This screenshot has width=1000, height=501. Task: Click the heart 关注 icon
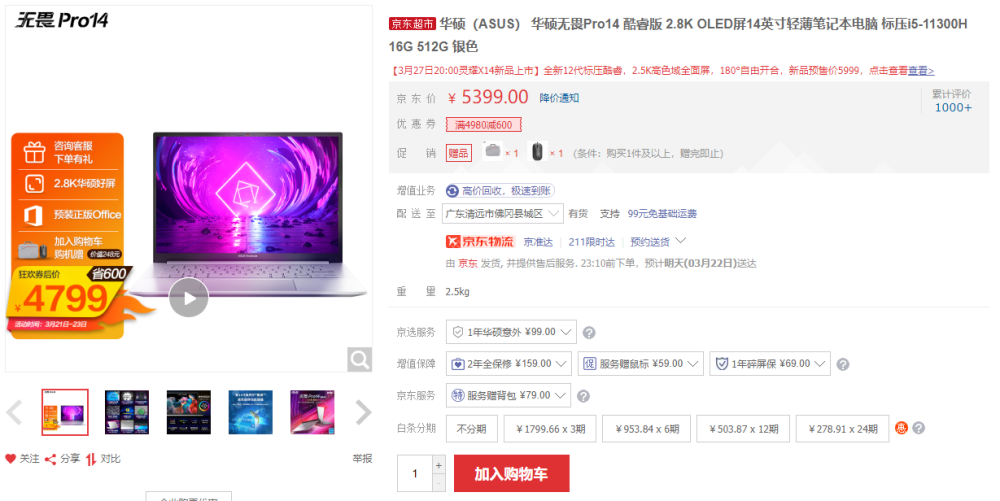click(10, 458)
